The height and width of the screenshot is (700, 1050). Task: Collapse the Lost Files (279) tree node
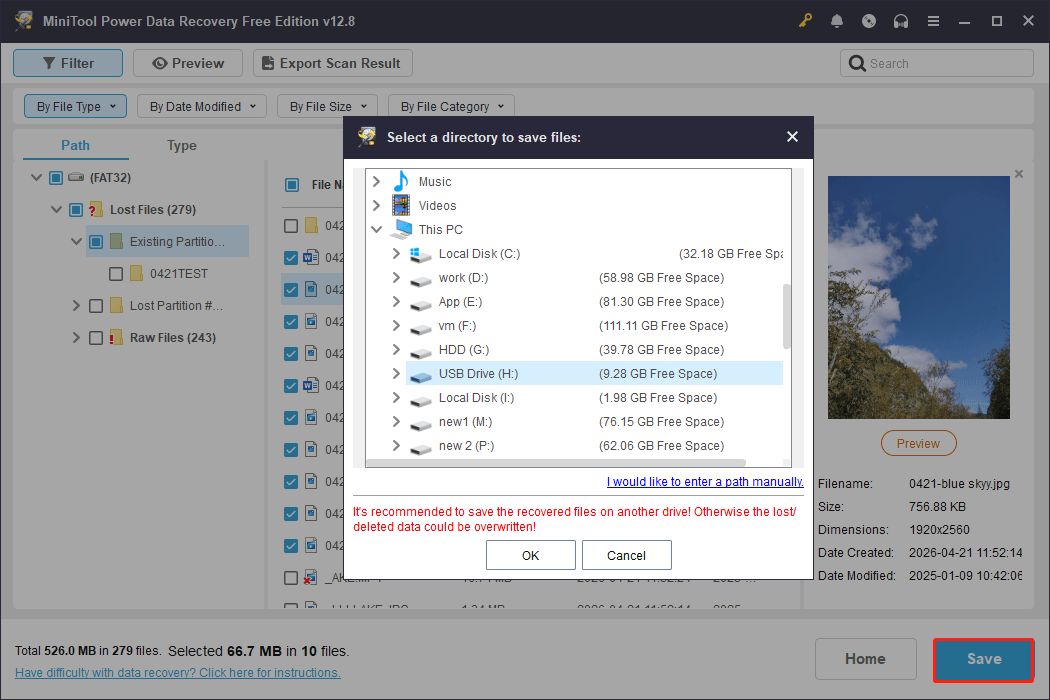[56, 210]
